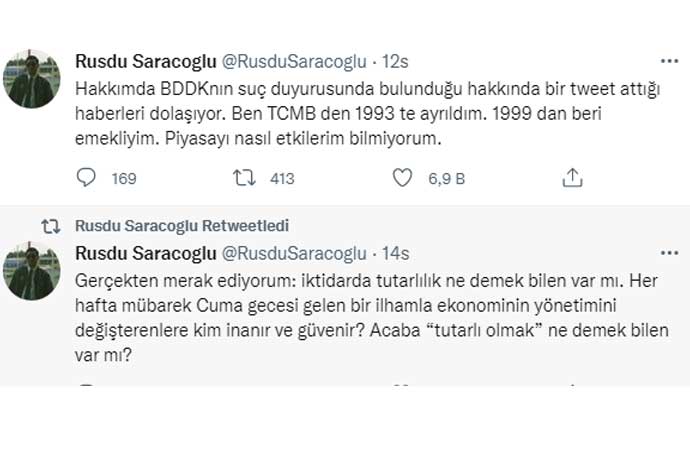Open Rusdu Saracoglu name on second tweet
The width and height of the screenshot is (690, 450).
click(x=141, y=254)
